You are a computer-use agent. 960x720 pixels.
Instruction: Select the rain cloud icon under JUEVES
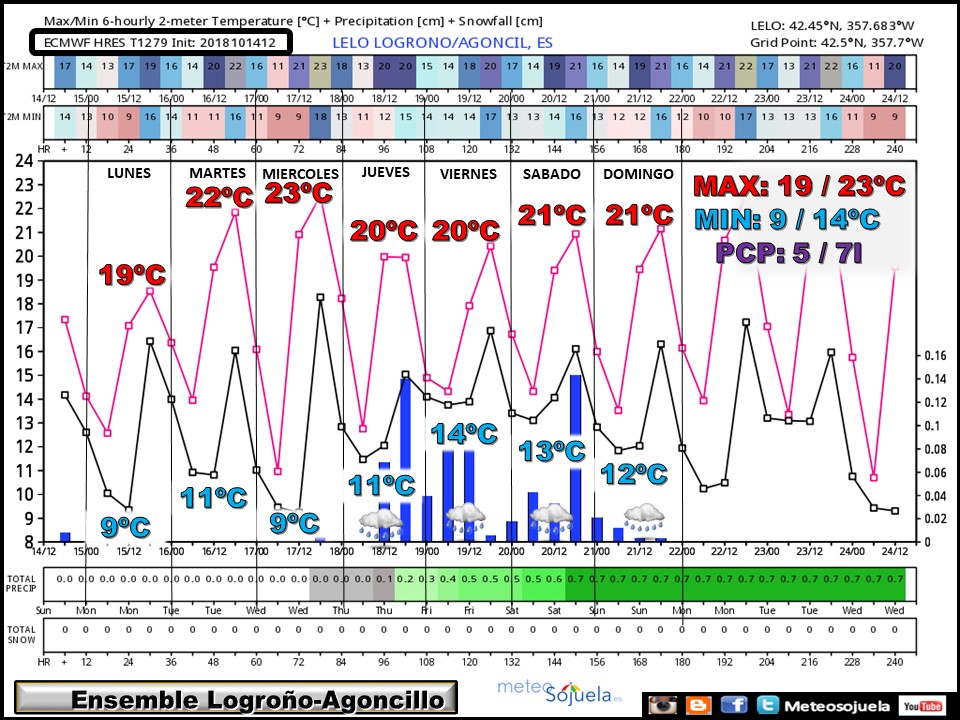click(x=381, y=525)
